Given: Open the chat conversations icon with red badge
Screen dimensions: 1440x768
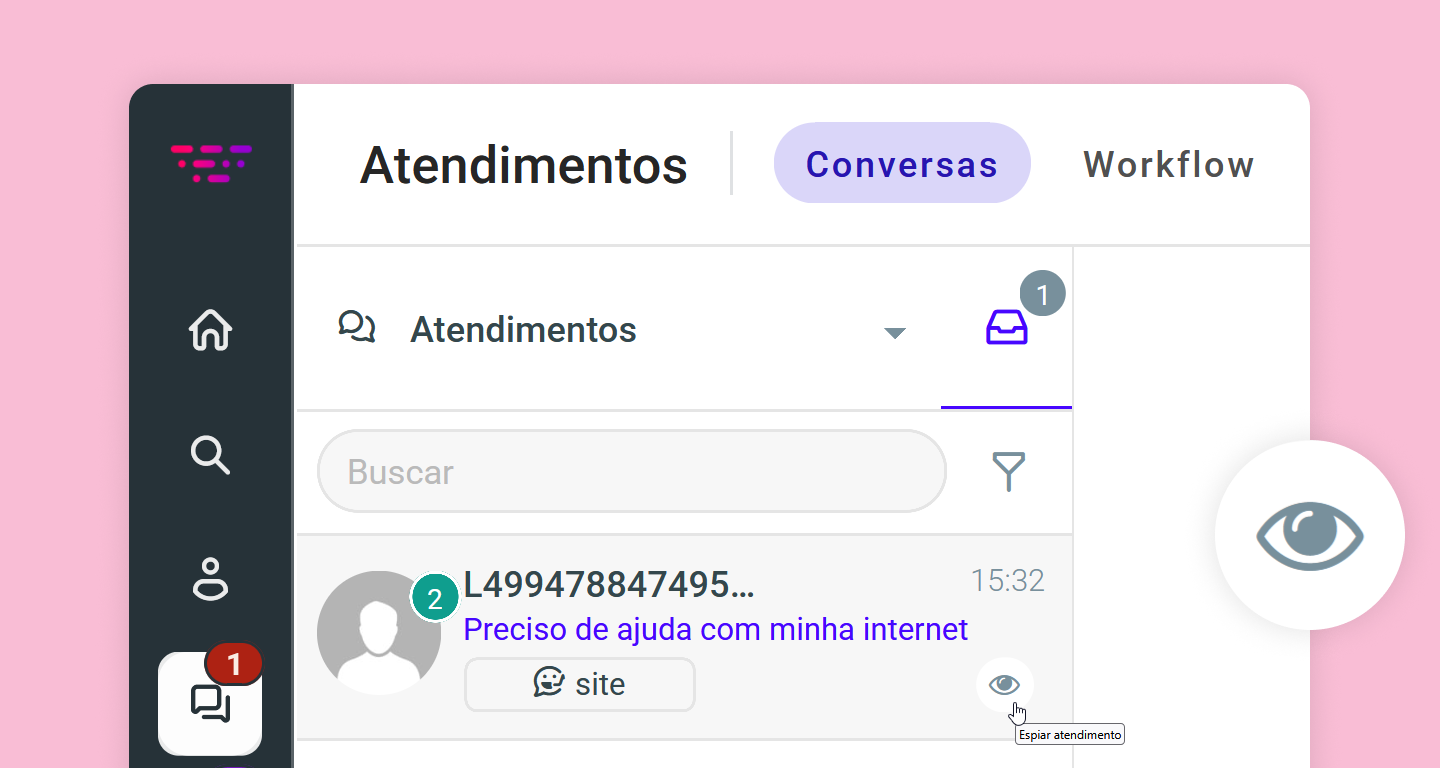Looking at the screenshot, I should (210, 703).
